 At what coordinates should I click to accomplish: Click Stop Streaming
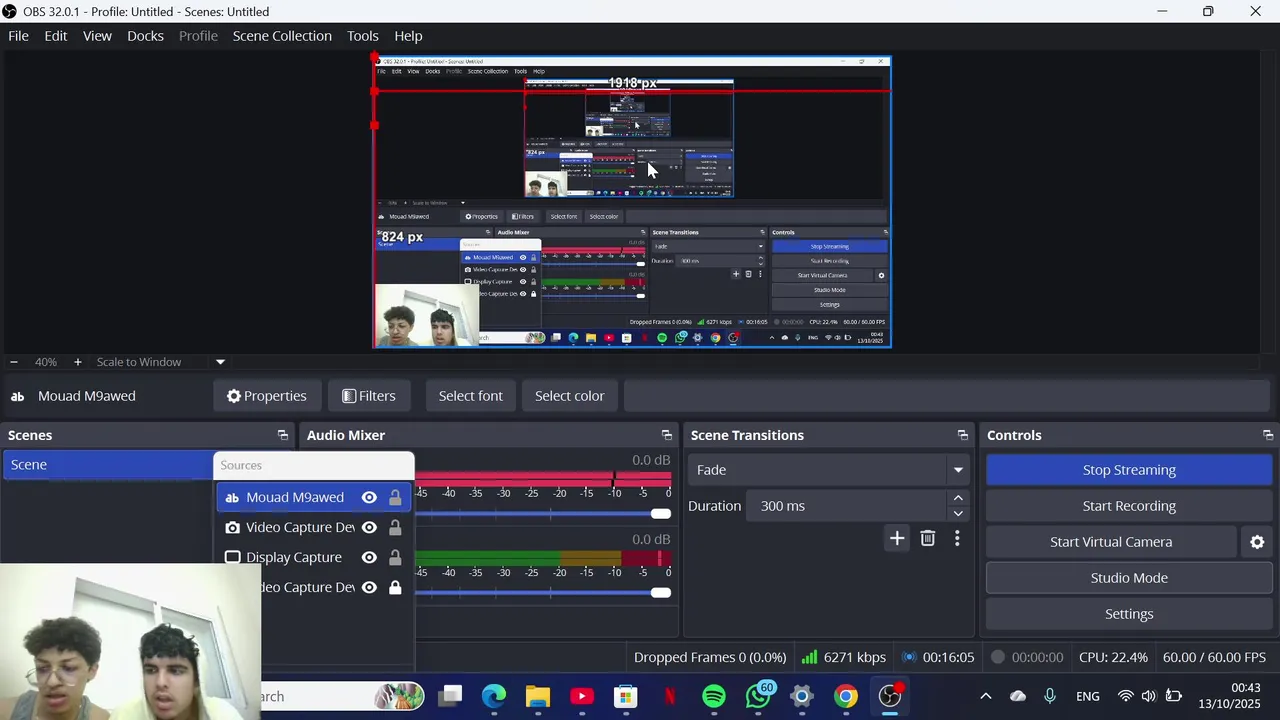tap(1129, 470)
